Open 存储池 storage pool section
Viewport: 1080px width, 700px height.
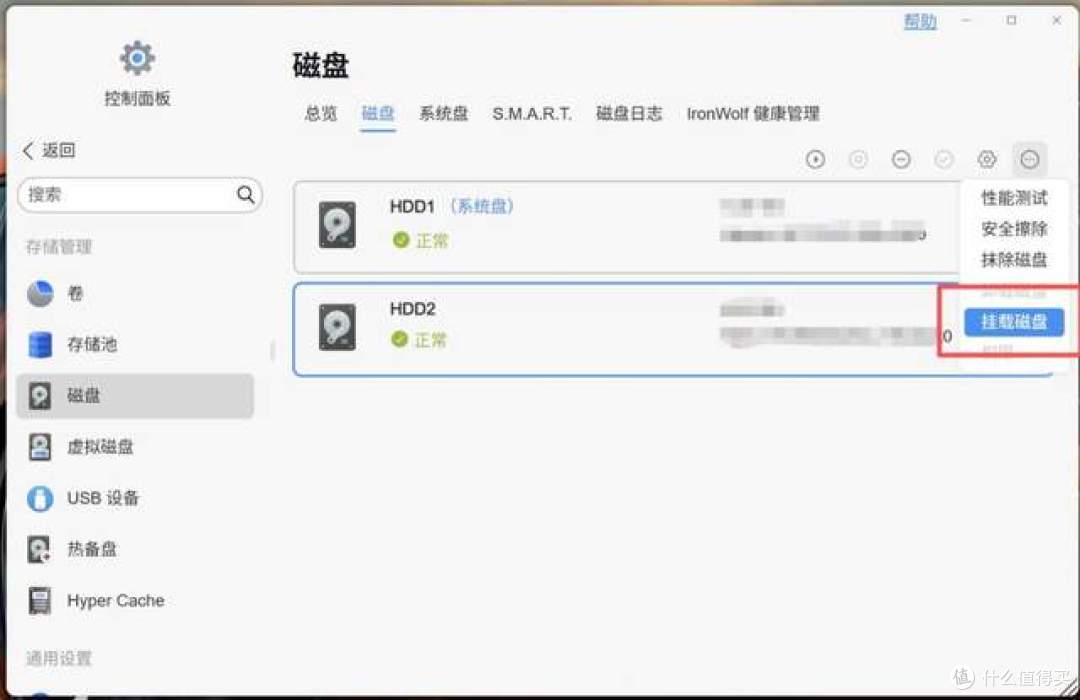(x=135, y=344)
